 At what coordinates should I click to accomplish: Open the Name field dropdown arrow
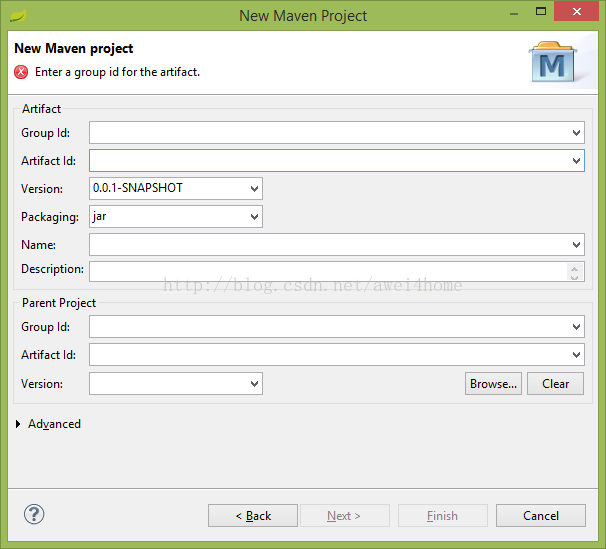tap(576, 245)
